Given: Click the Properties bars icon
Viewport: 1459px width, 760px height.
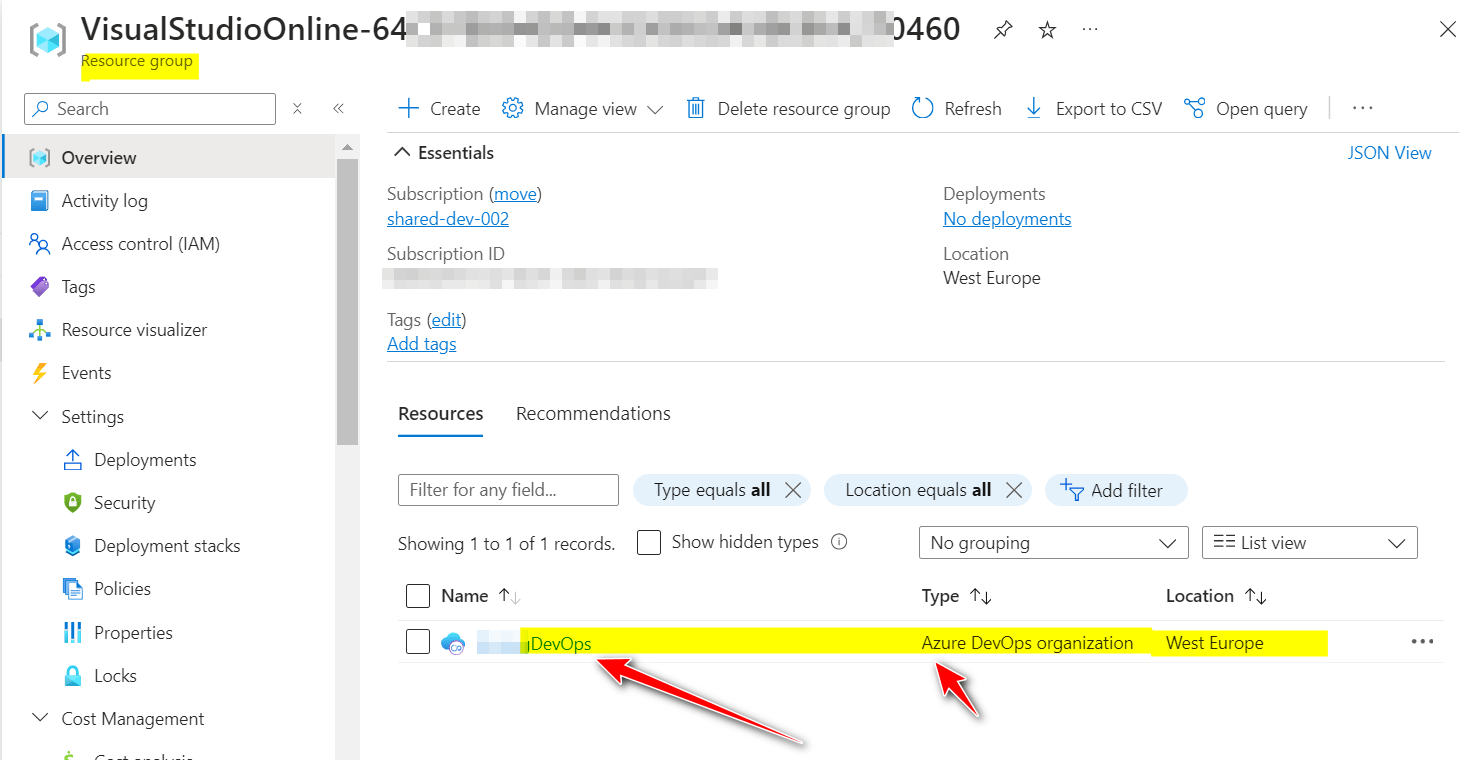Looking at the screenshot, I should point(72,632).
